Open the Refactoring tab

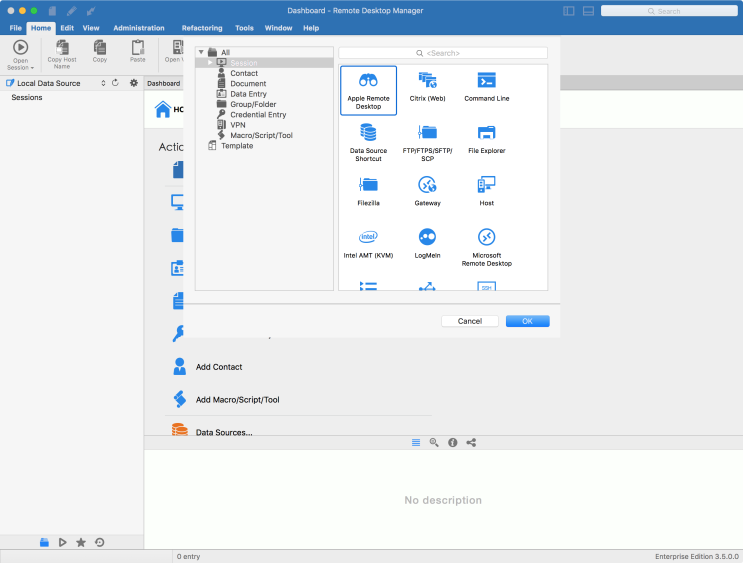(202, 28)
